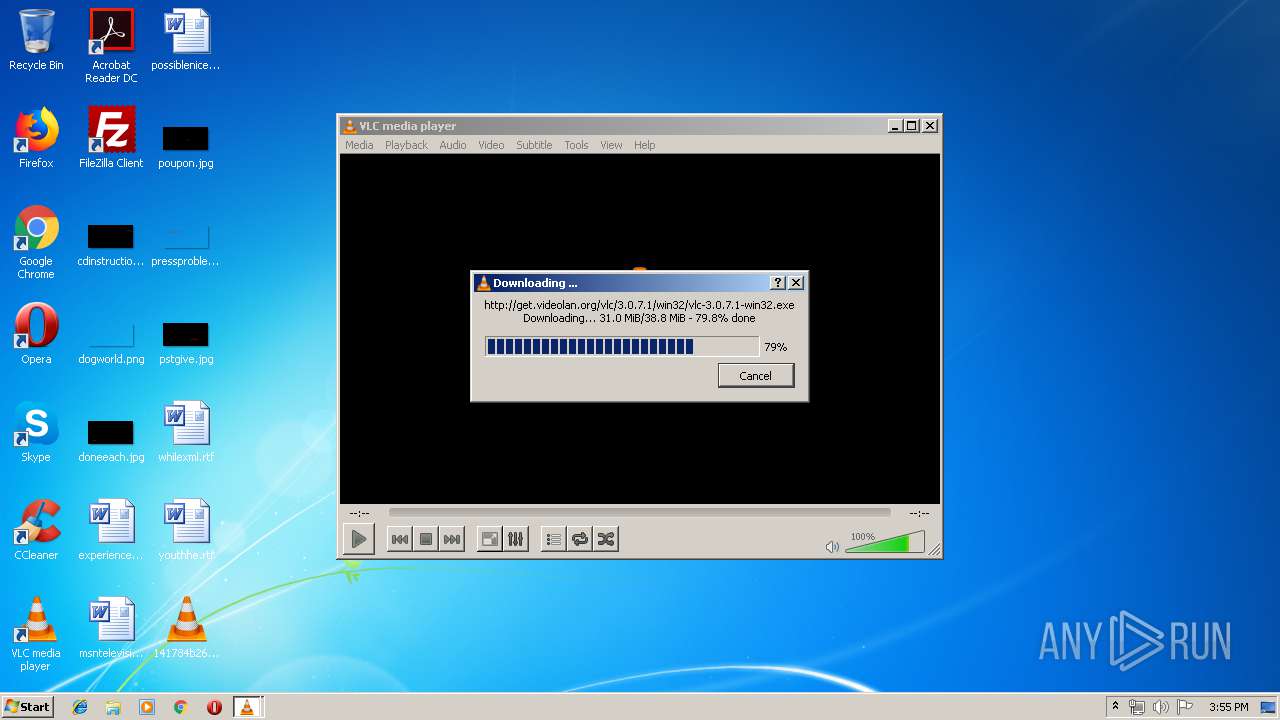
Task: Open the network tray icon
Action: 1137,707
